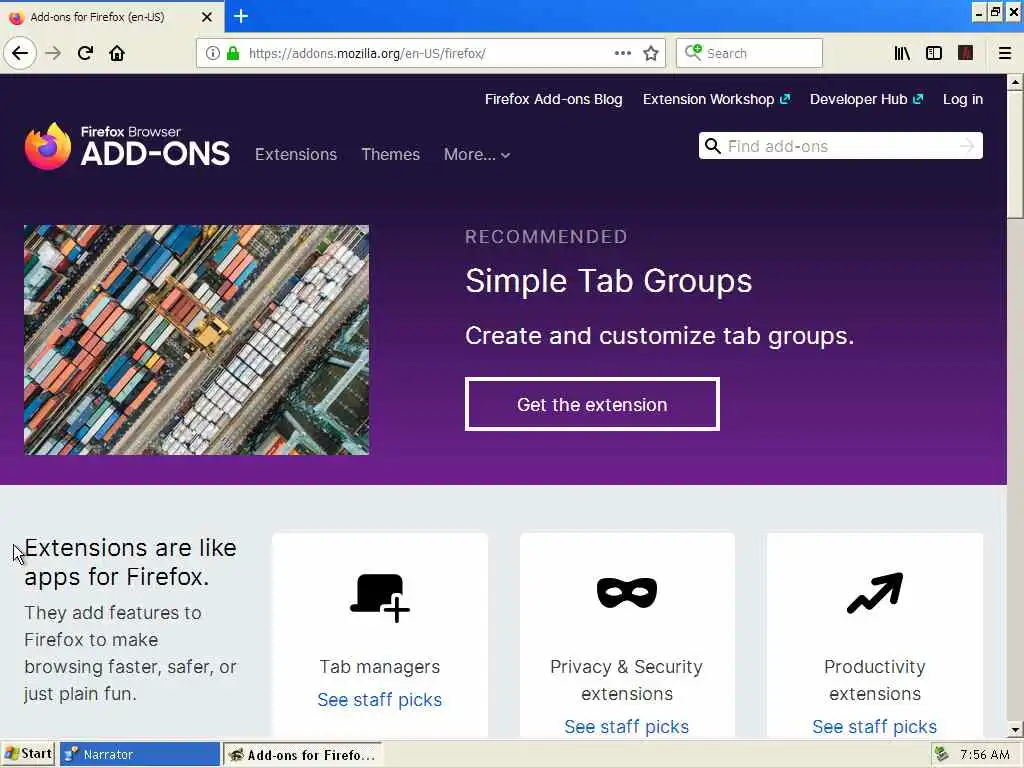Click the taskbar clock showing 7:56 AM
The height and width of the screenshot is (768, 1024).
pos(985,755)
